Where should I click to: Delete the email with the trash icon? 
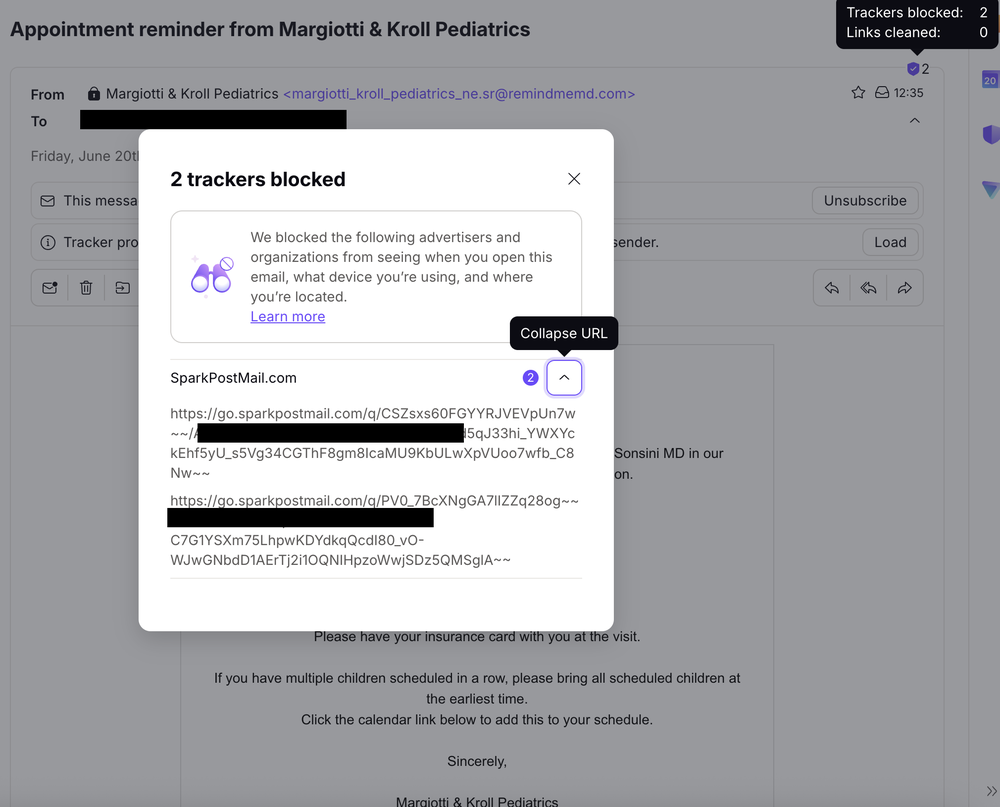86,287
